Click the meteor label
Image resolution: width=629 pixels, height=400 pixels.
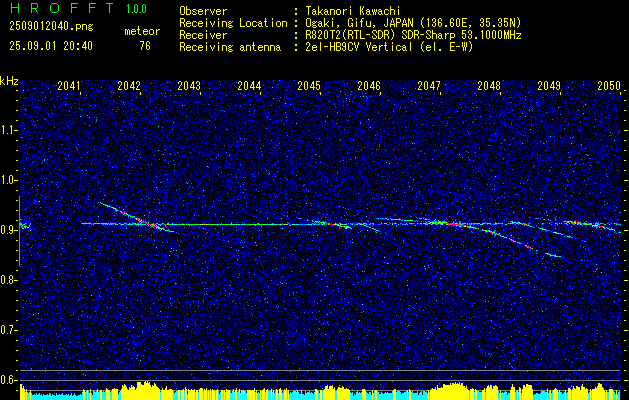coord(142,31)
